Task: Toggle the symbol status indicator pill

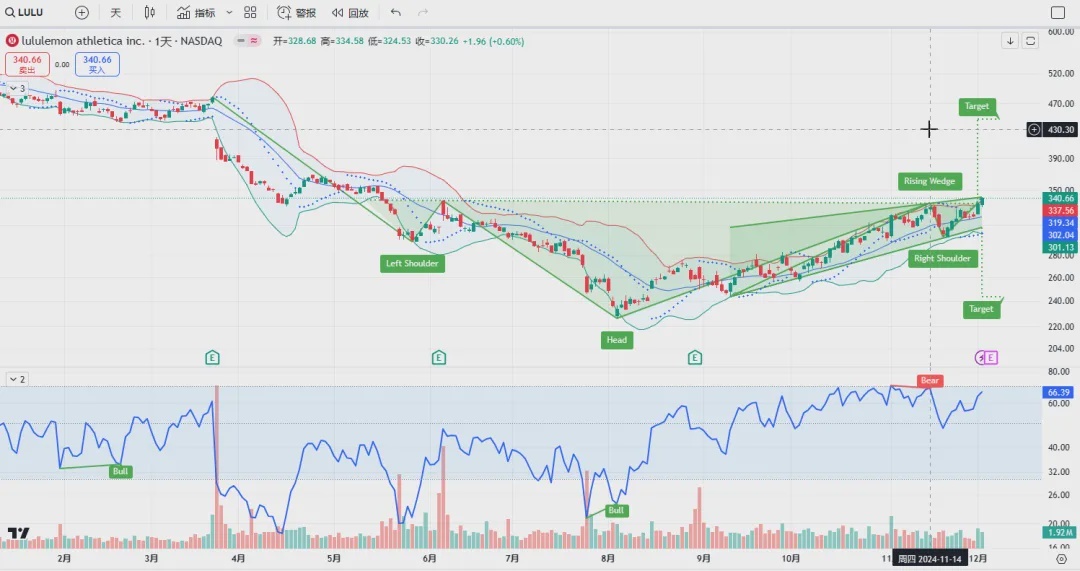Action: [247, 41]
